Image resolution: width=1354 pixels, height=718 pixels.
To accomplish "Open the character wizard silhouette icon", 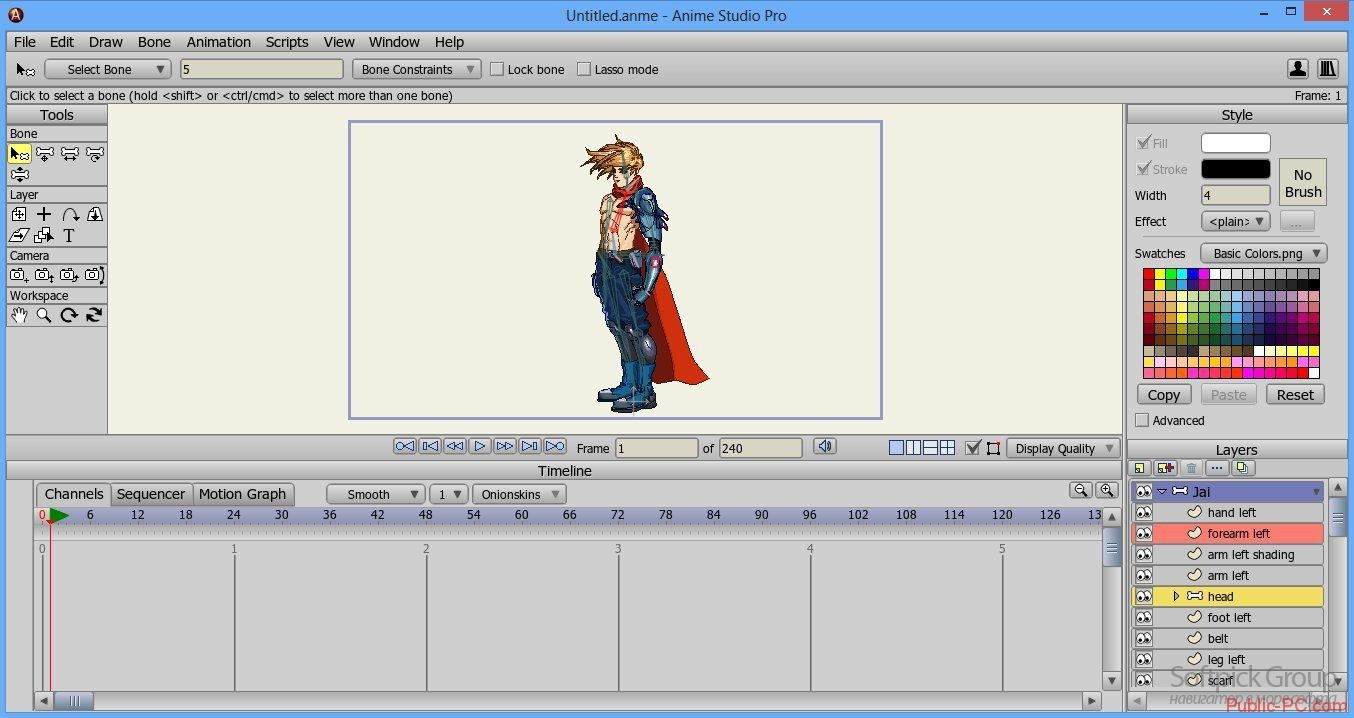I will coord(1298,69).
